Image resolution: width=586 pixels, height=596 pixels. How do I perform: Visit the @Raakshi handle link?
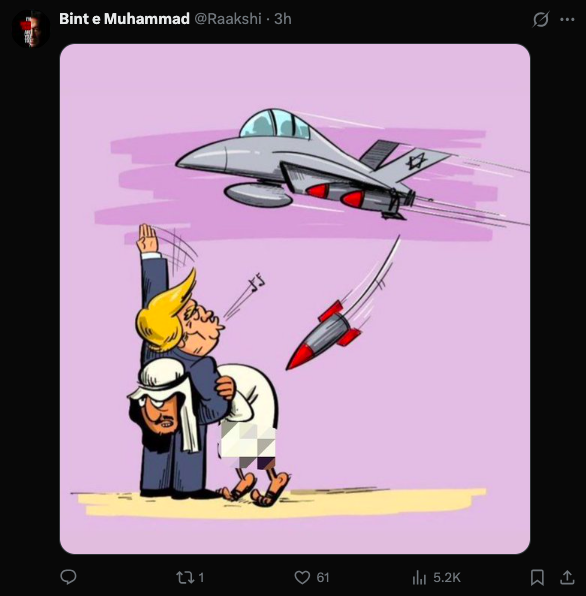click(228, 19)
